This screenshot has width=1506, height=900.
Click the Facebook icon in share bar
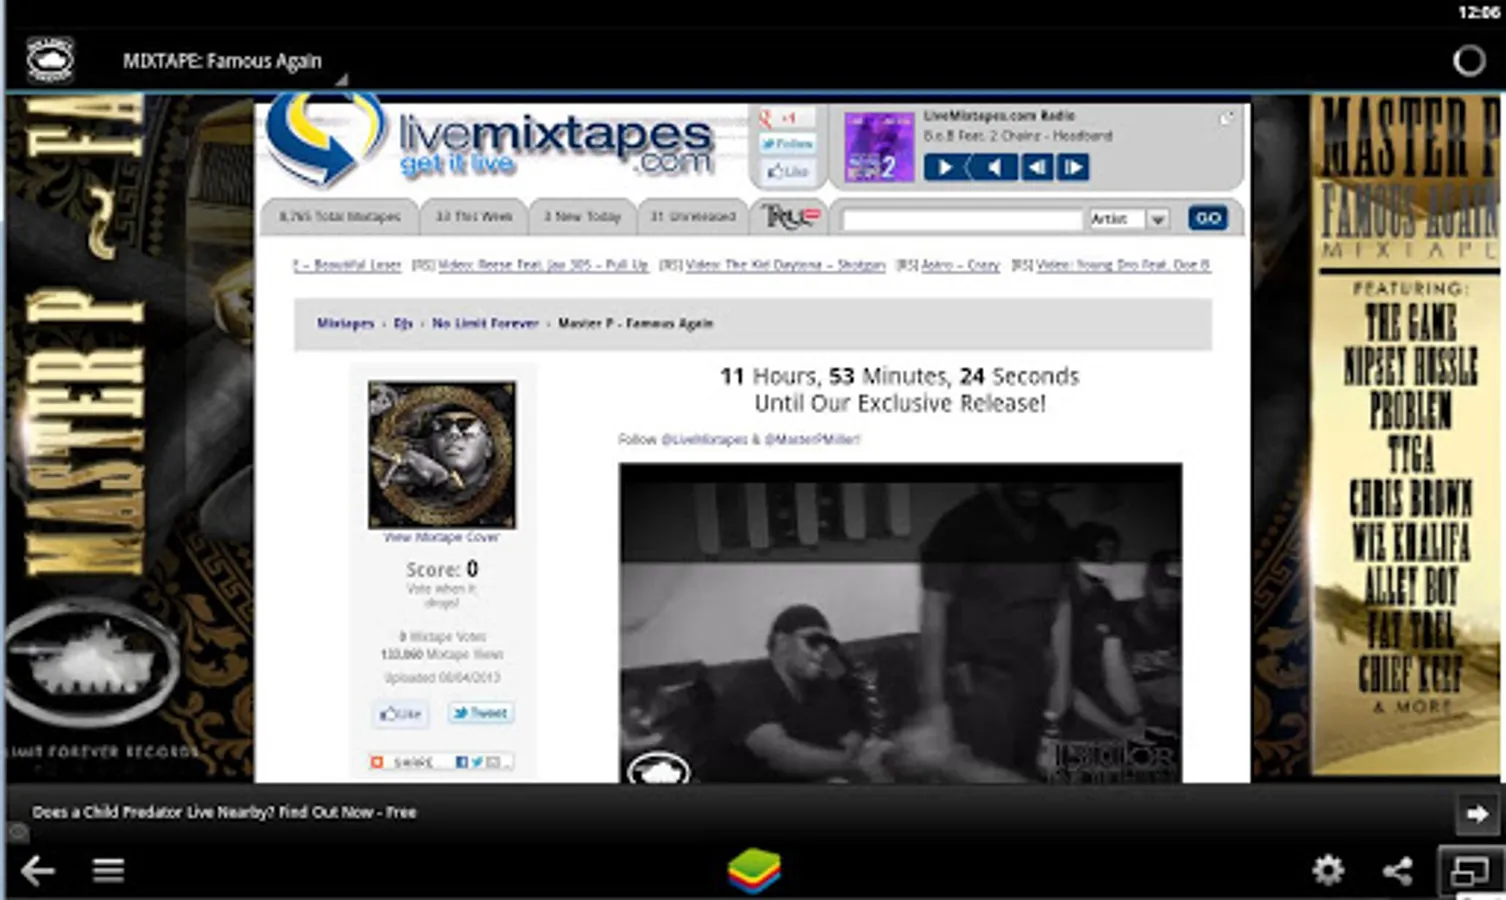click(x=462, y=762)
